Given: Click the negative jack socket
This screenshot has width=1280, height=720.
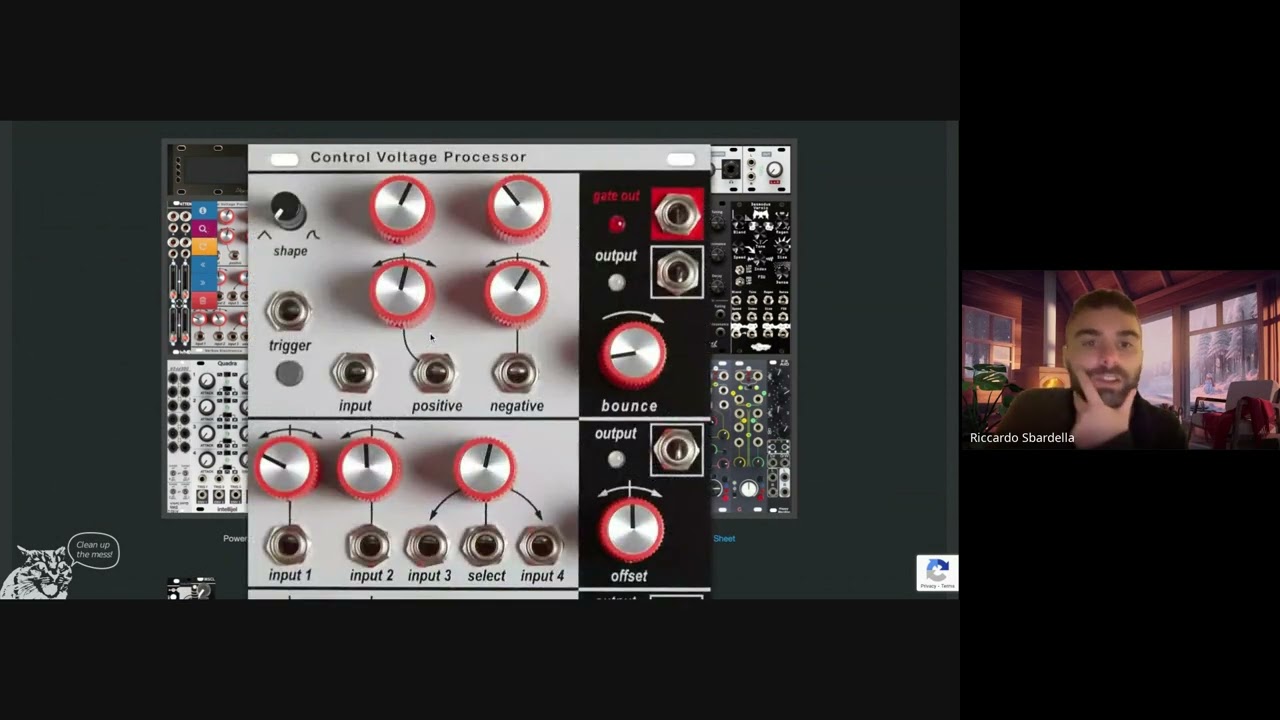Looking at the screenshot, I should 516,373.
